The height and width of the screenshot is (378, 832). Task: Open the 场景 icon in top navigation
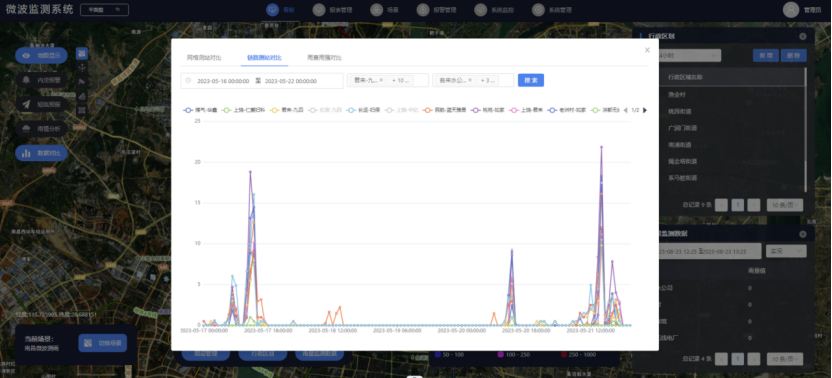[376, 10]
